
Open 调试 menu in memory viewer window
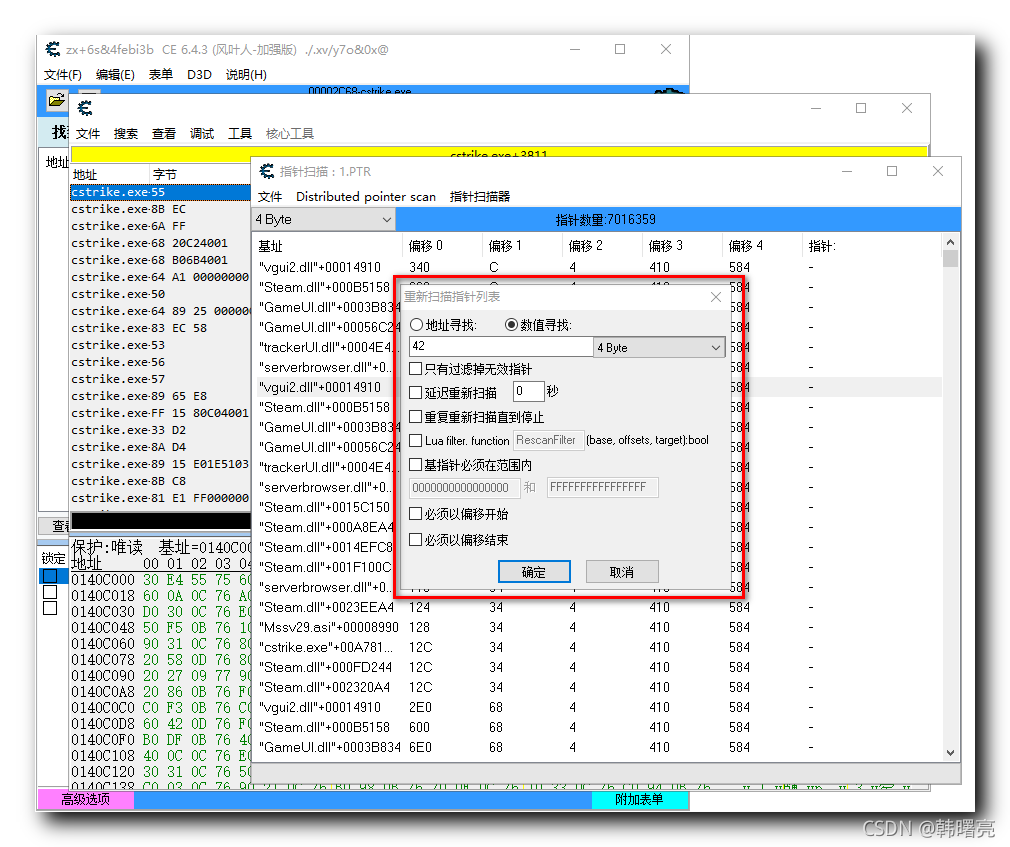202,133
